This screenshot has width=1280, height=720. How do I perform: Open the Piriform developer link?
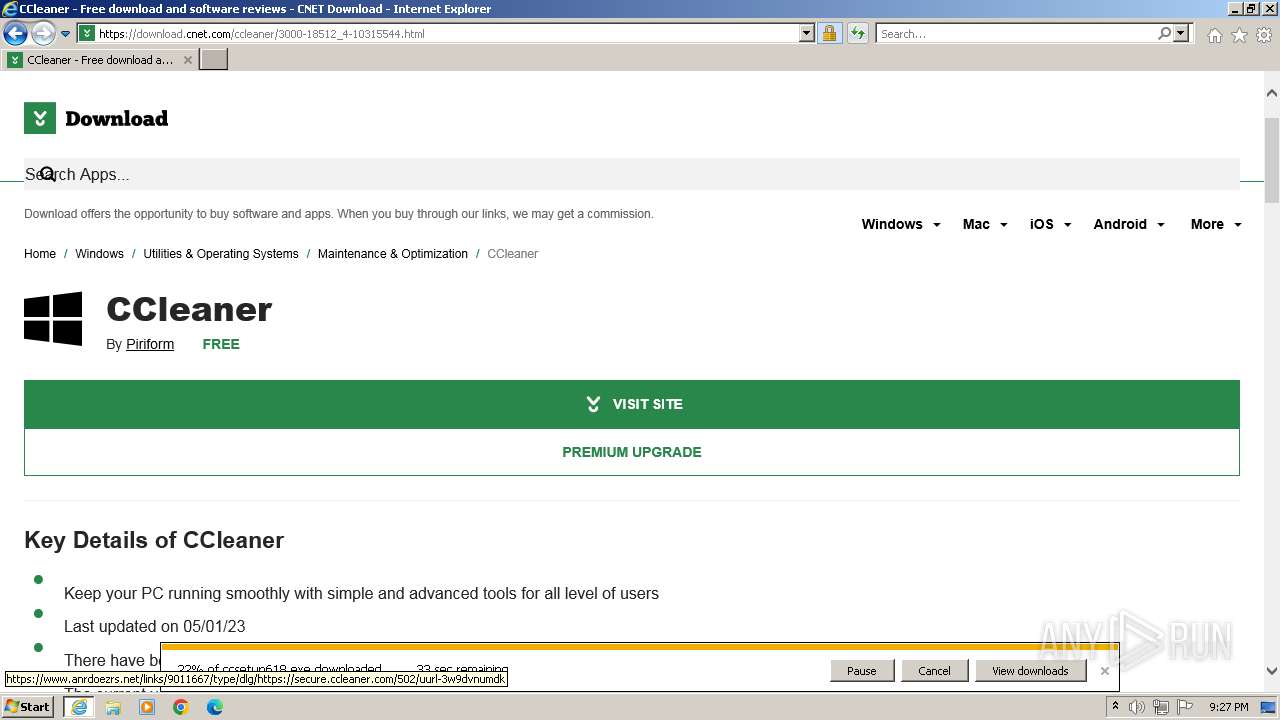pos(150,344)
